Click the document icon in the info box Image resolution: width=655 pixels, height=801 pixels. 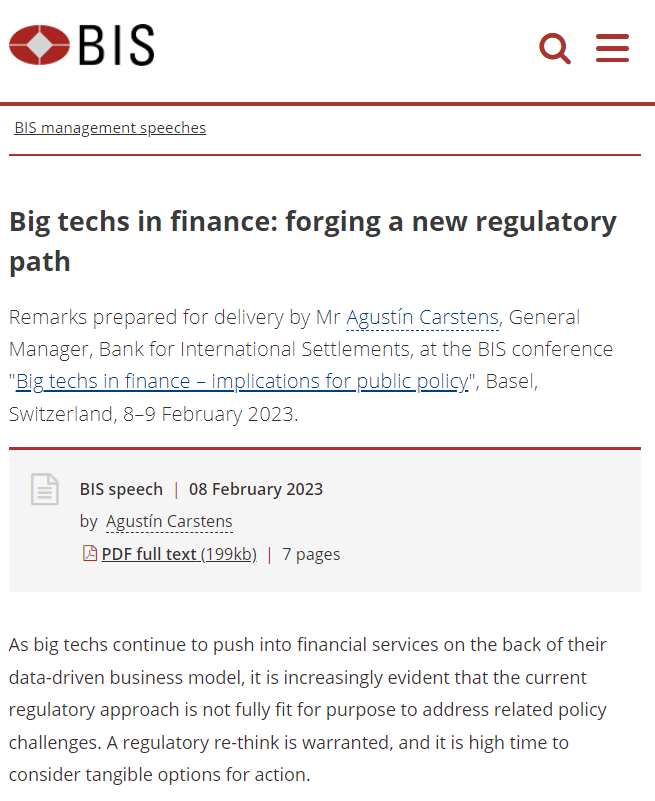[x=45, y=489]
